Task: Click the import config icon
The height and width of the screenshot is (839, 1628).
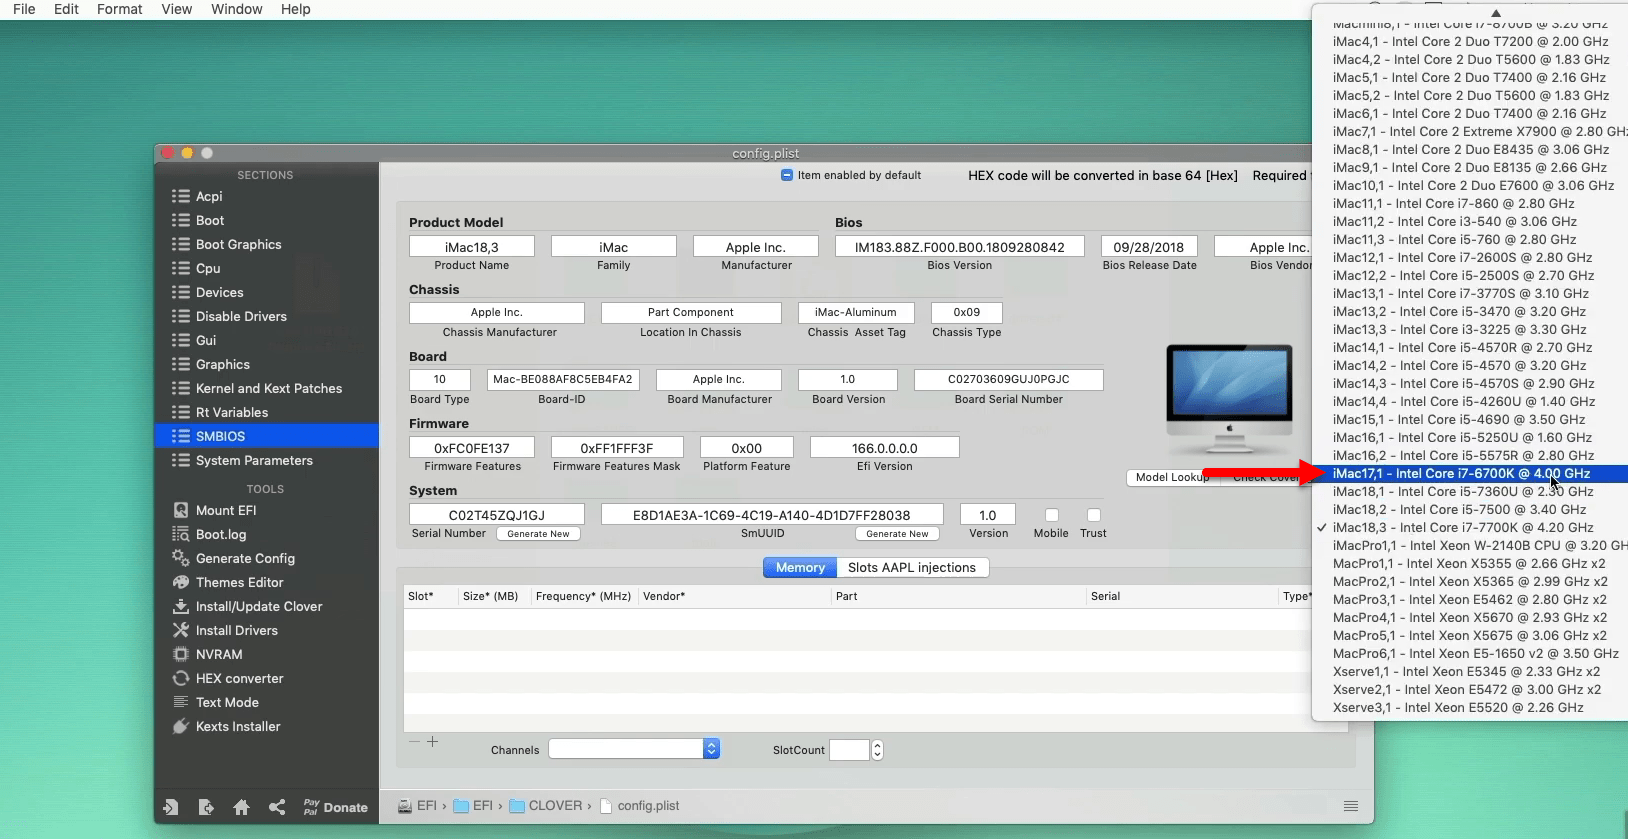Action: point(171,807)
